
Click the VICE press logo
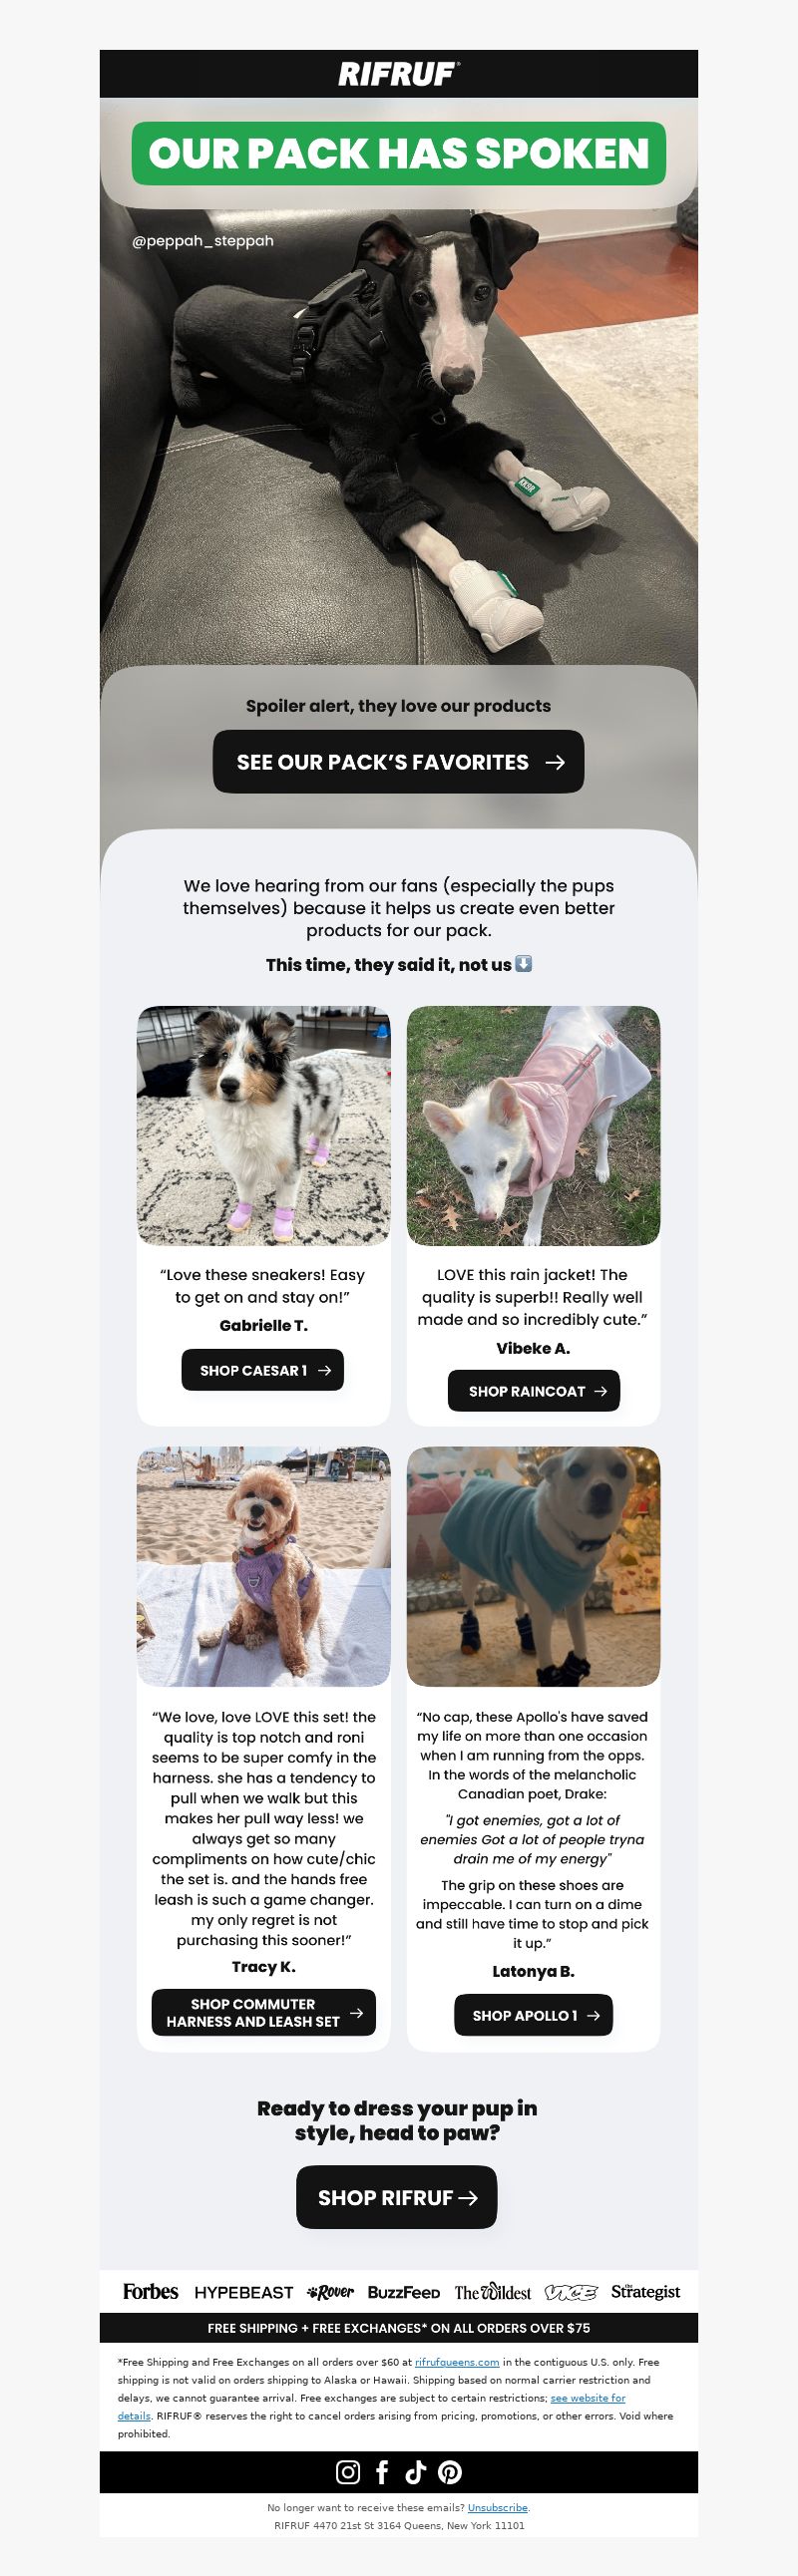pos(570,2292)
